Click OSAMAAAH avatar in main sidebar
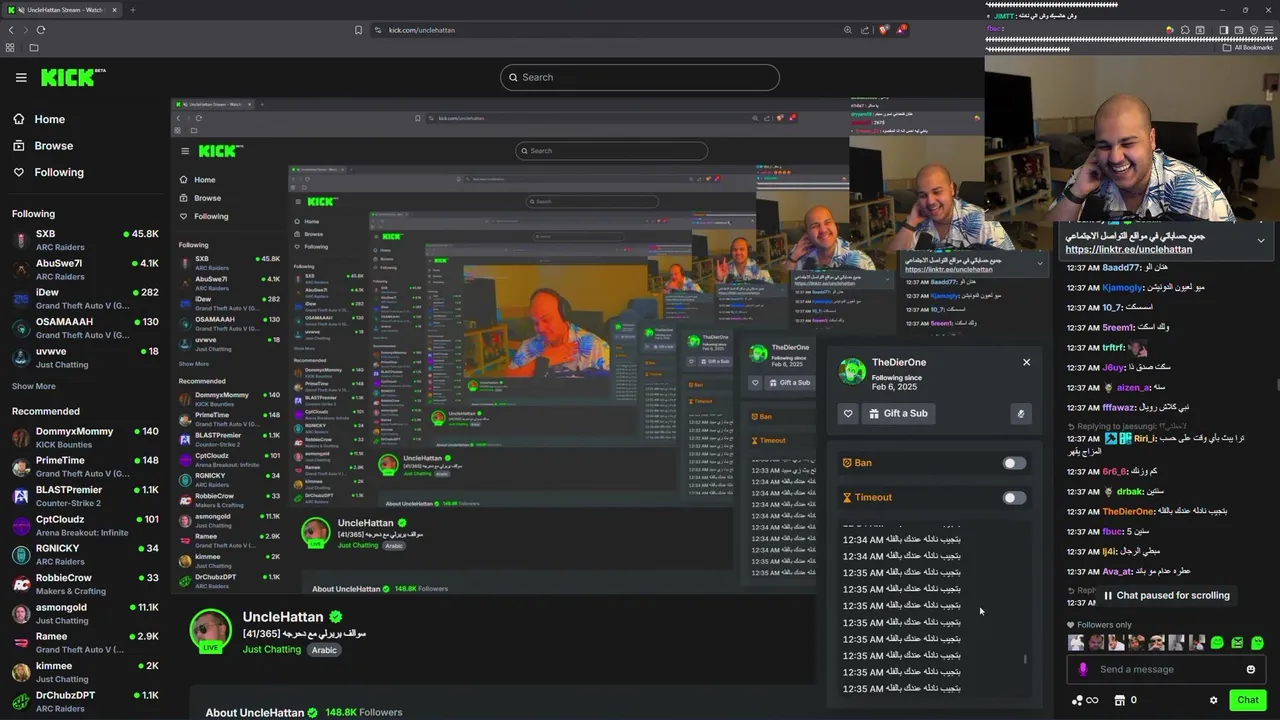1280x720 pixels. 20,328
